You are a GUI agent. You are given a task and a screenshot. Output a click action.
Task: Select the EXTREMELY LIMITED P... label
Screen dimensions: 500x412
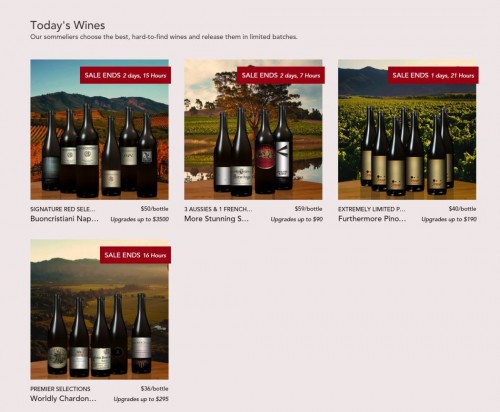tap(372, 209)
